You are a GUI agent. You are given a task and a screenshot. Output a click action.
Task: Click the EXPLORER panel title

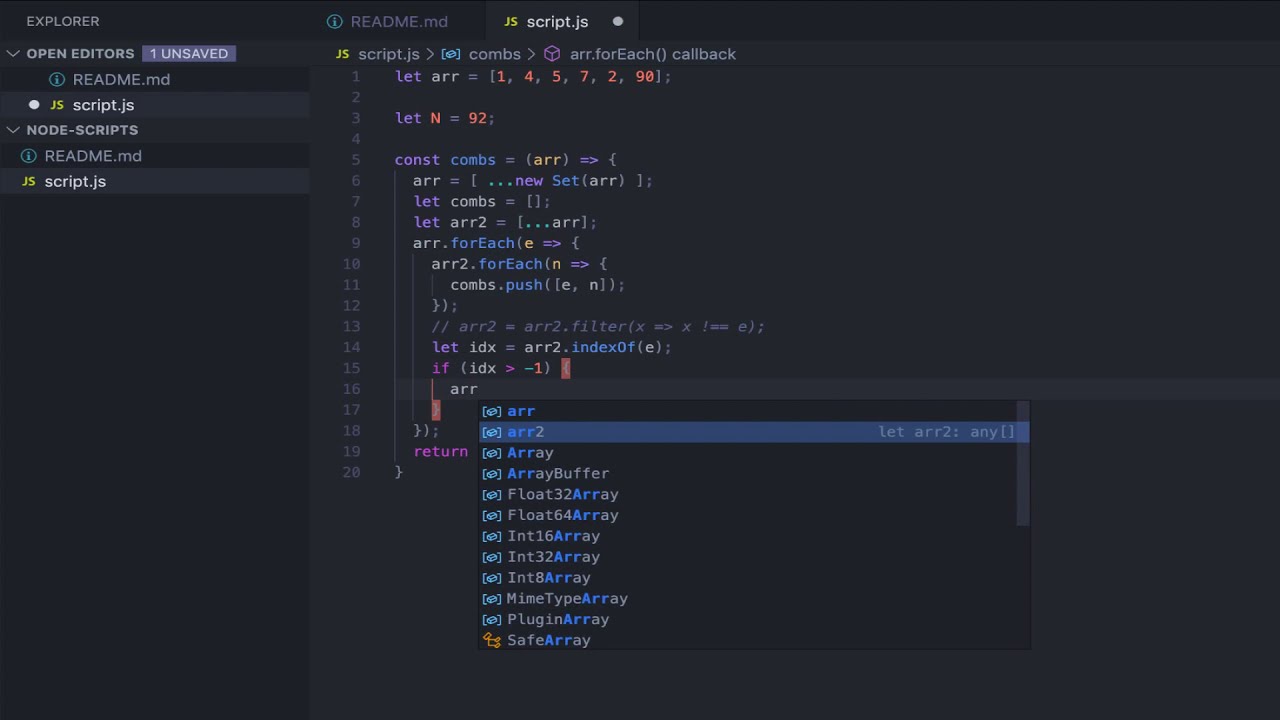63,21
